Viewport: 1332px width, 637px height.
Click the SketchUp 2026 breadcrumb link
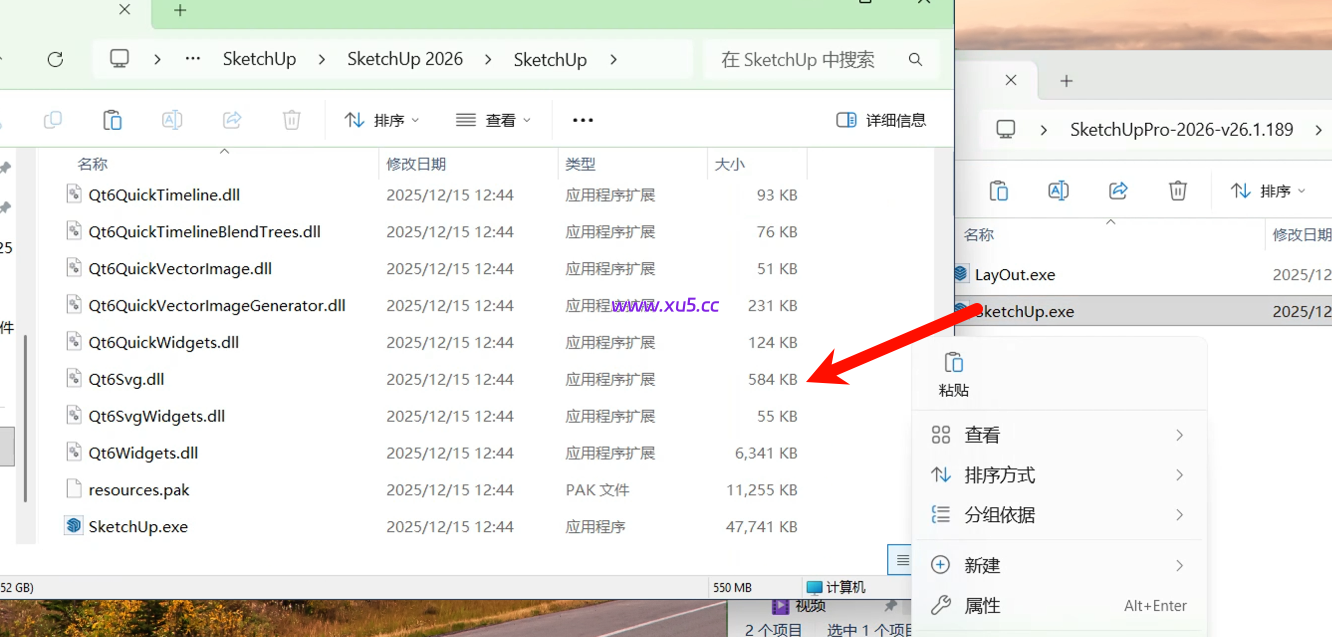[404, 59]
